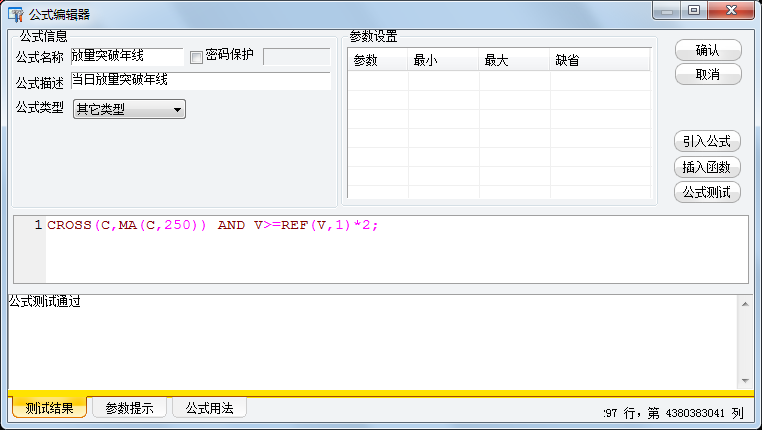Click the 参数 column header

coord(378,60)
